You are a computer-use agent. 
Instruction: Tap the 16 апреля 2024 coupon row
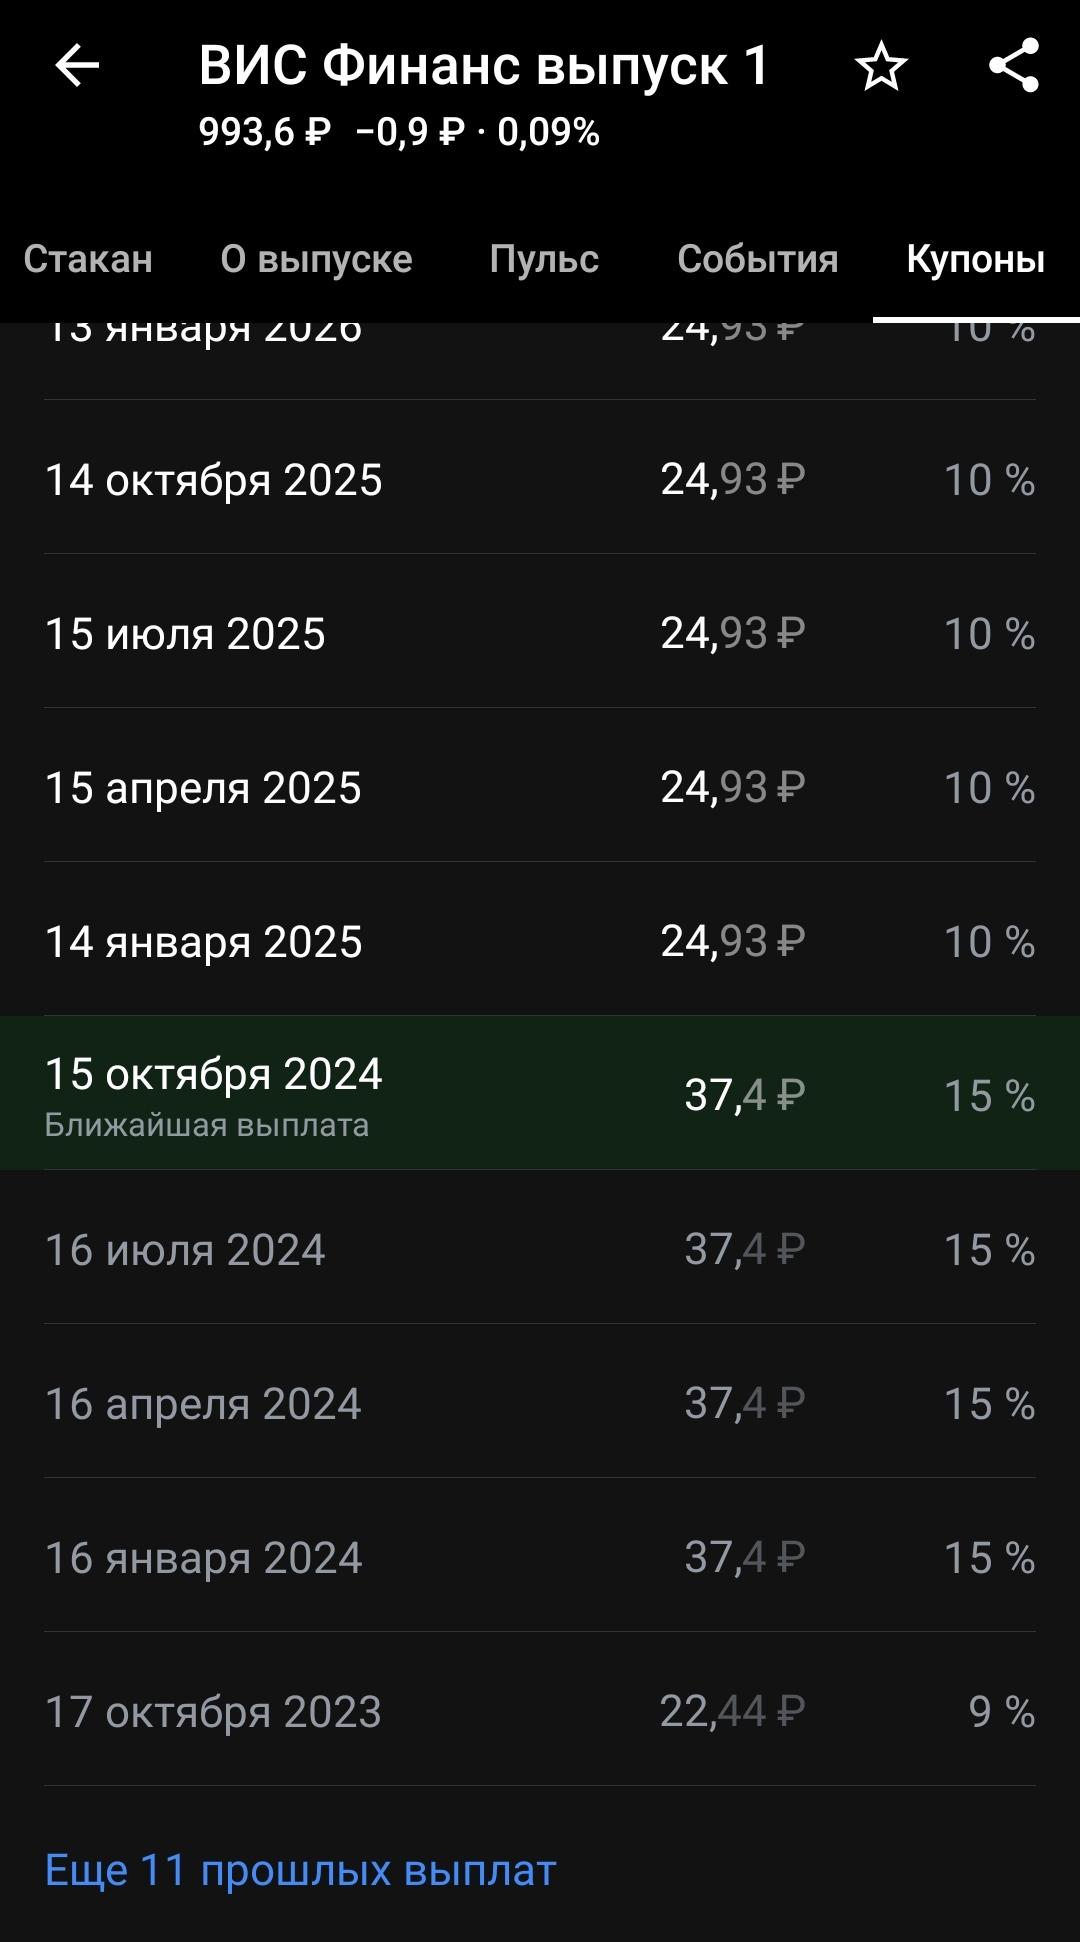[x=540, y=1404]
